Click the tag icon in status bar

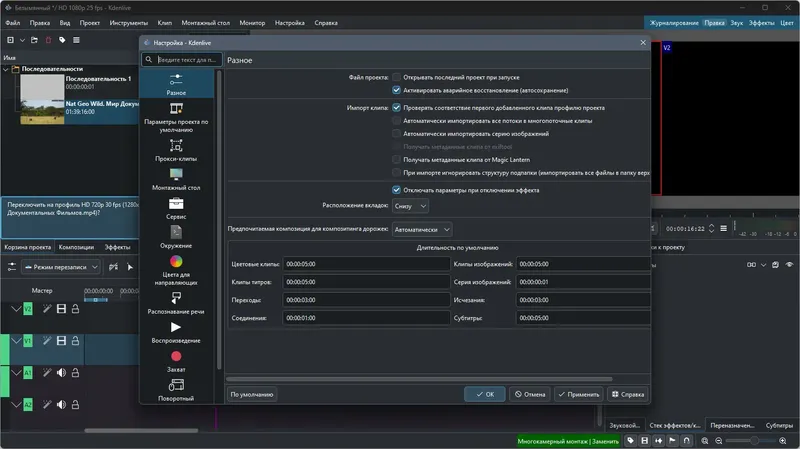[x=631, y=441]
